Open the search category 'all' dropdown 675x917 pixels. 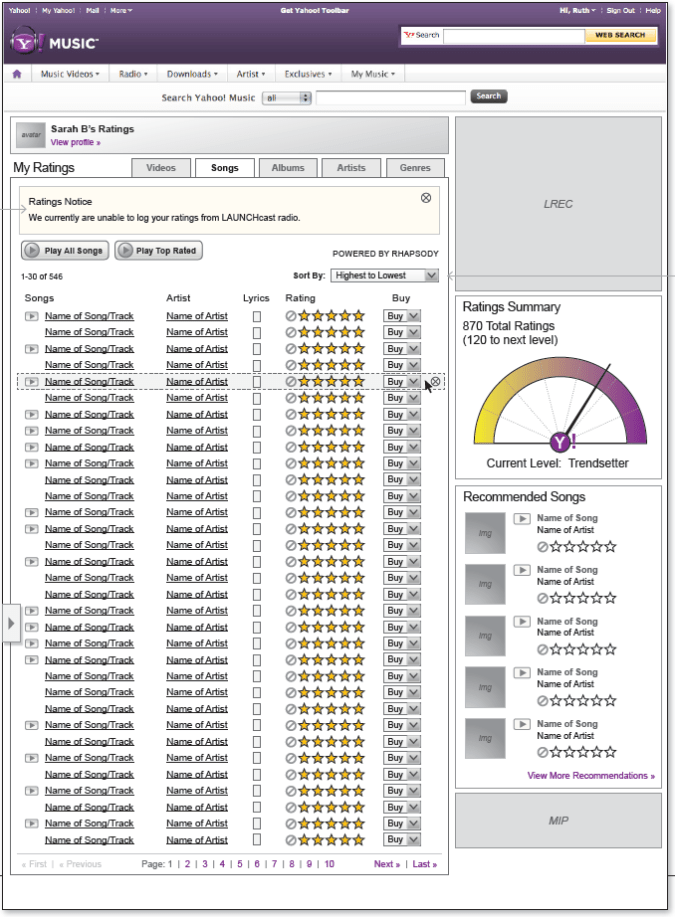(287, 97)
